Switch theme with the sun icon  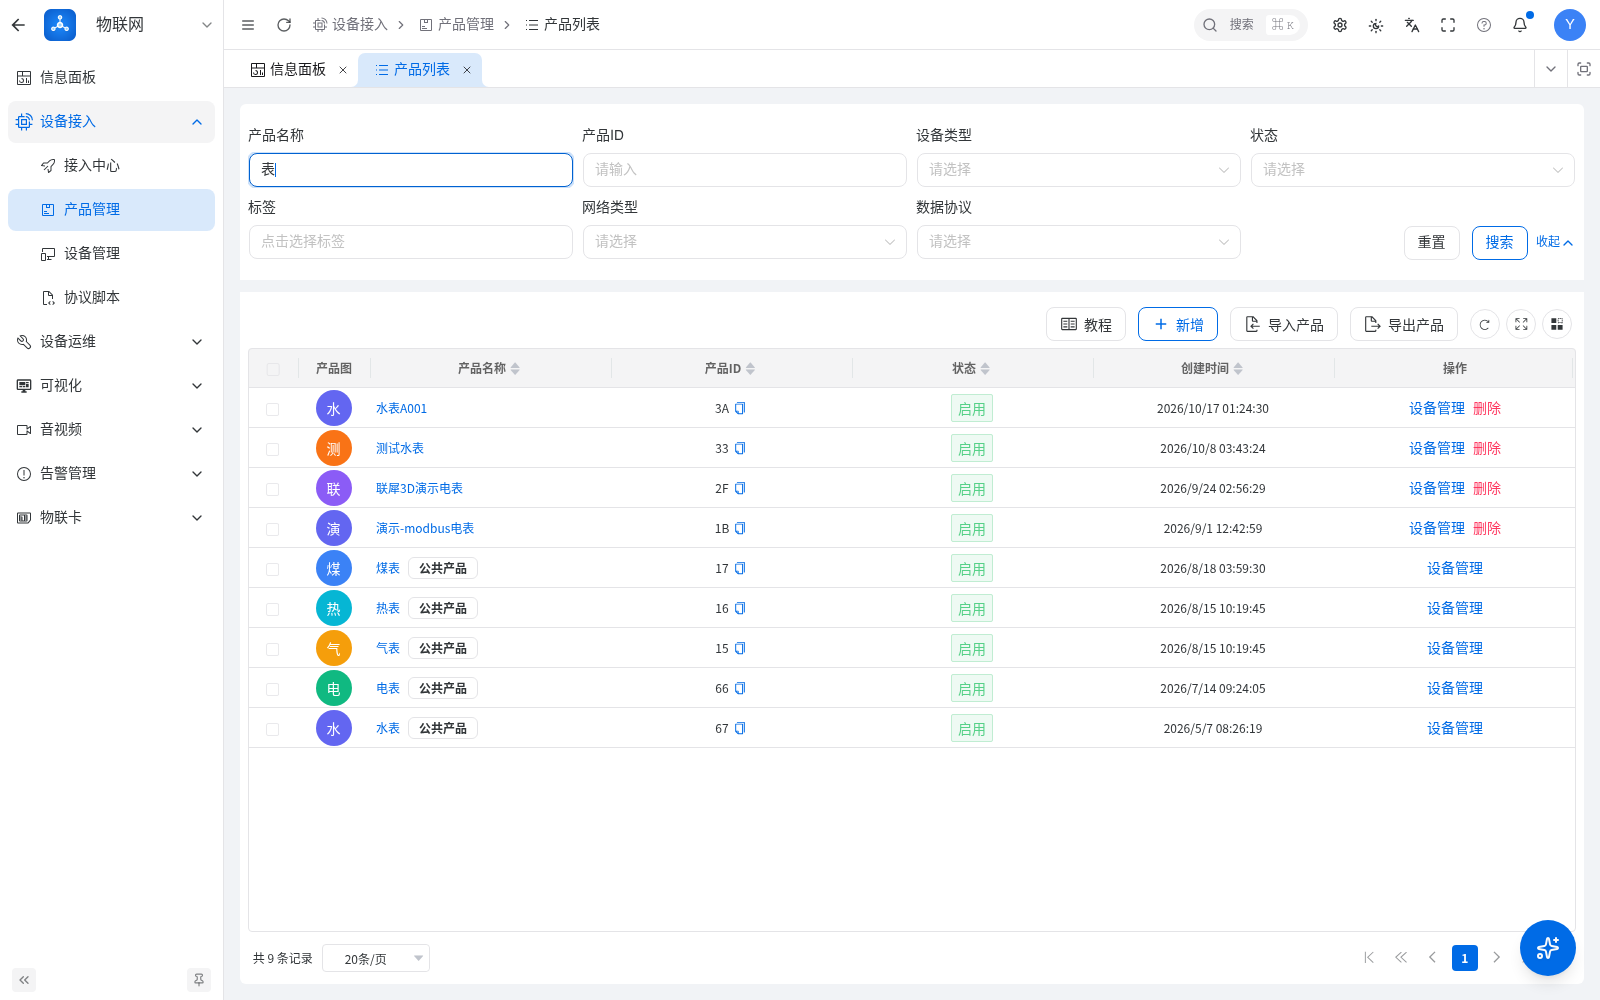pos(1376,25)
